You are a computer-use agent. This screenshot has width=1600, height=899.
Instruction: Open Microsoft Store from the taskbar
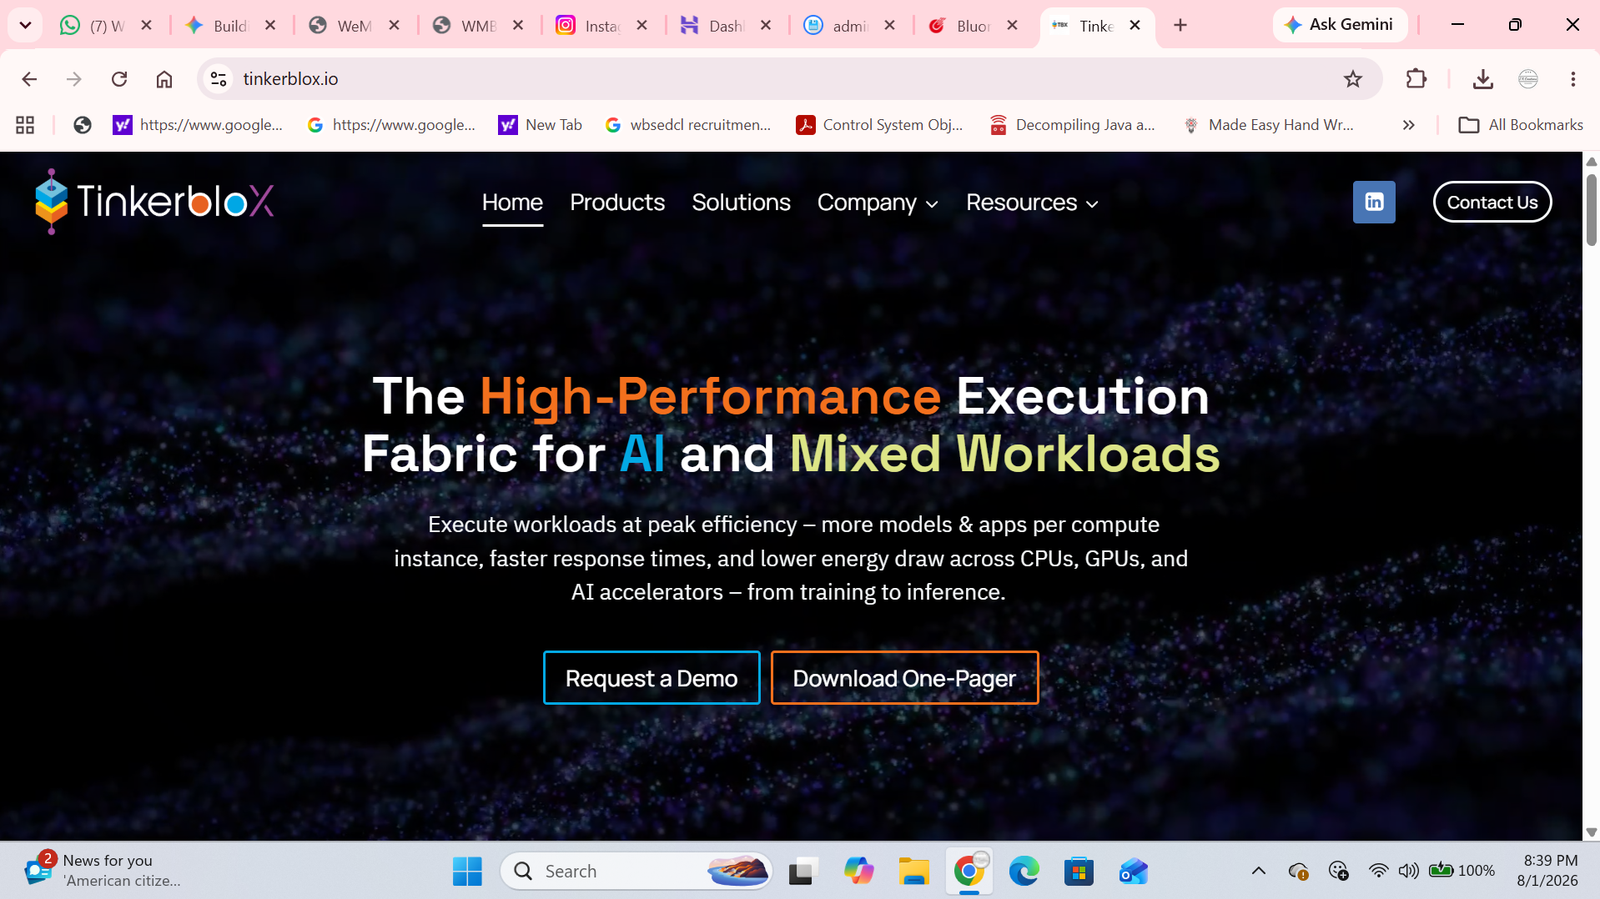tap(1079, 871)
